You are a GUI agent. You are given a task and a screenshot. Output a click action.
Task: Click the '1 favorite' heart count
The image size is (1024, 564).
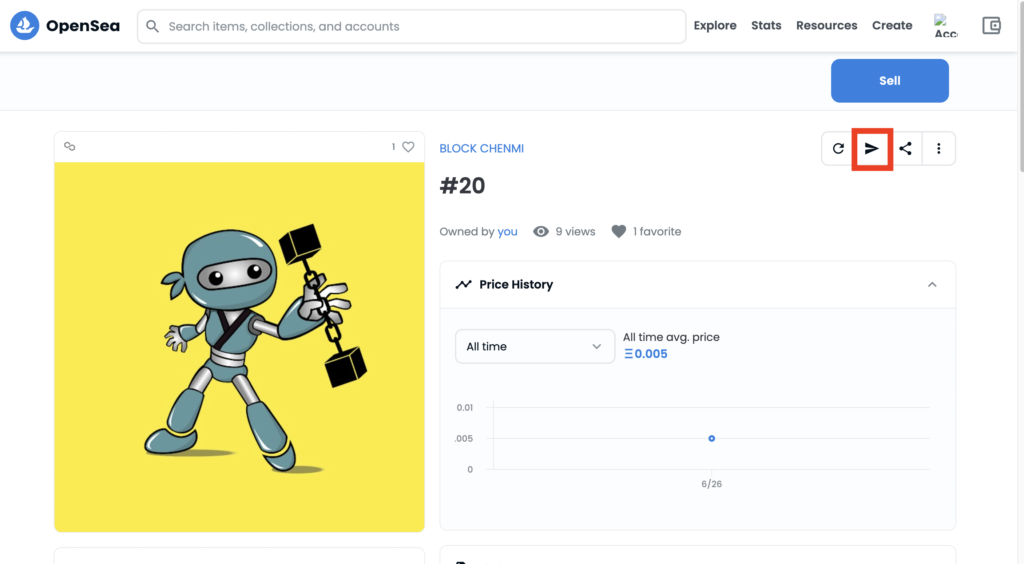647,232
